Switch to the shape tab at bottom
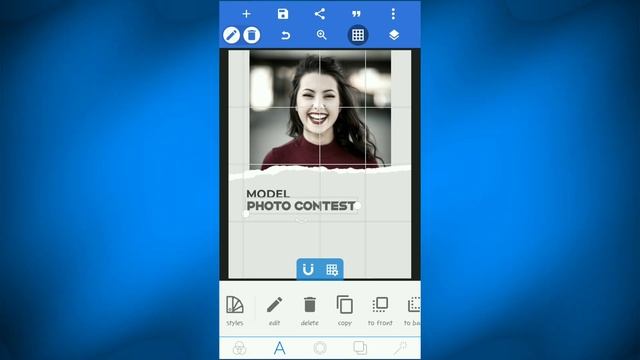Viewport: 640px width, 360px height. coord(320,348)
